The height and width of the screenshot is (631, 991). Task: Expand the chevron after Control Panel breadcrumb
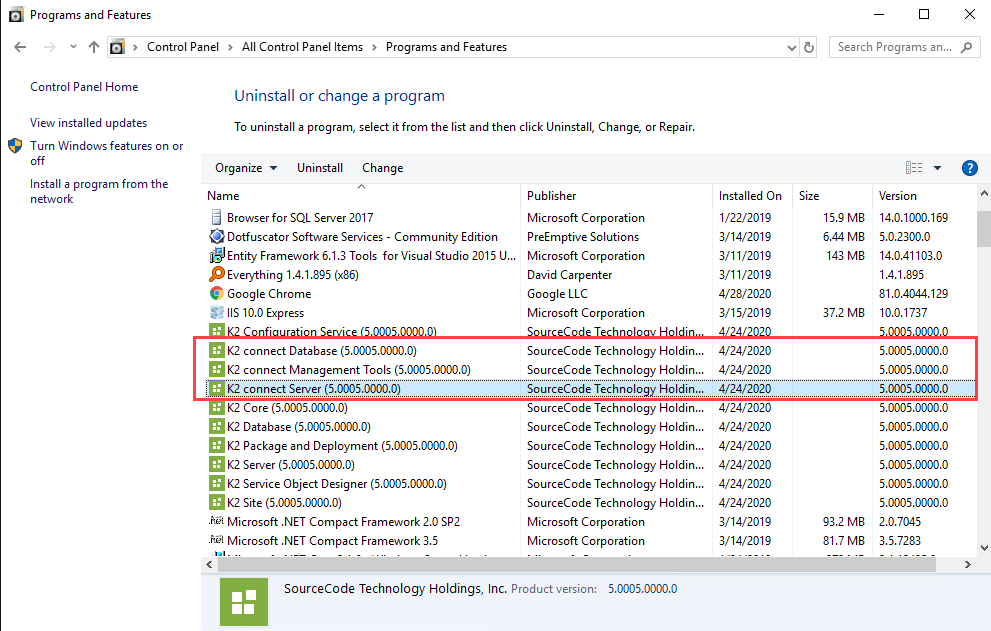coord(230,47)
